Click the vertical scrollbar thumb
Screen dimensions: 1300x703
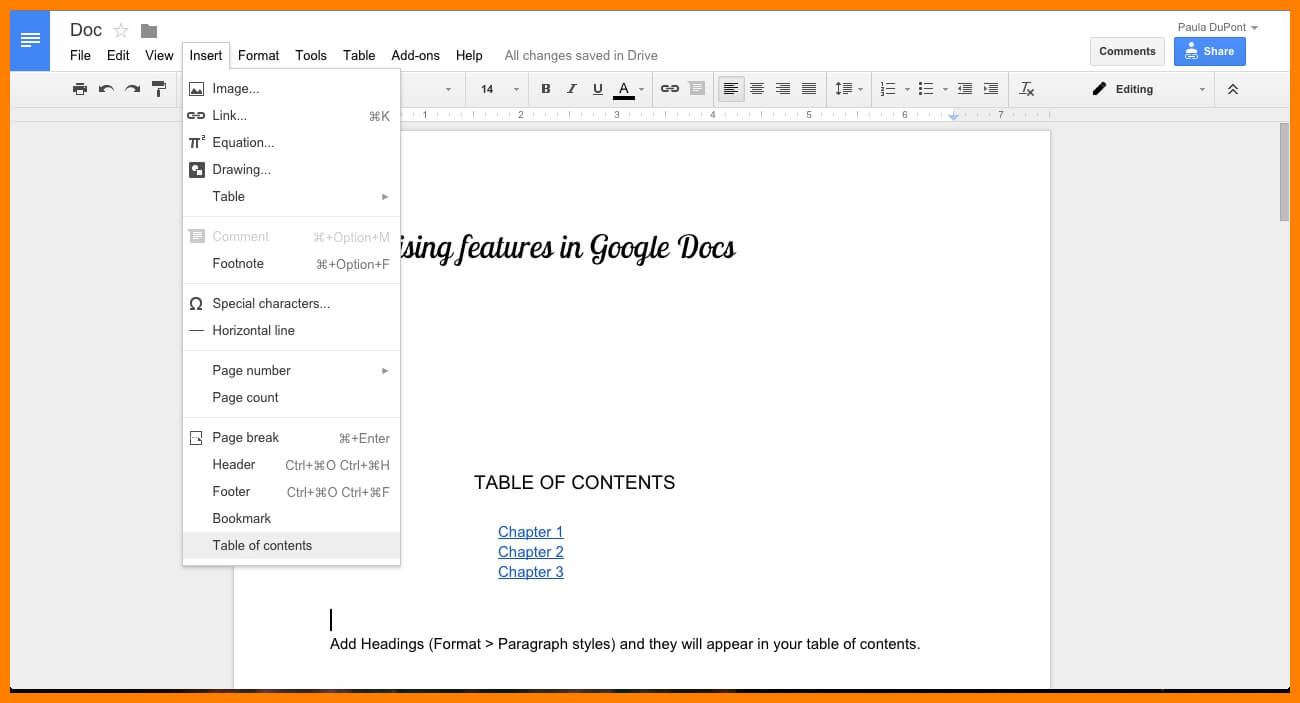(x=1285, y=171)
